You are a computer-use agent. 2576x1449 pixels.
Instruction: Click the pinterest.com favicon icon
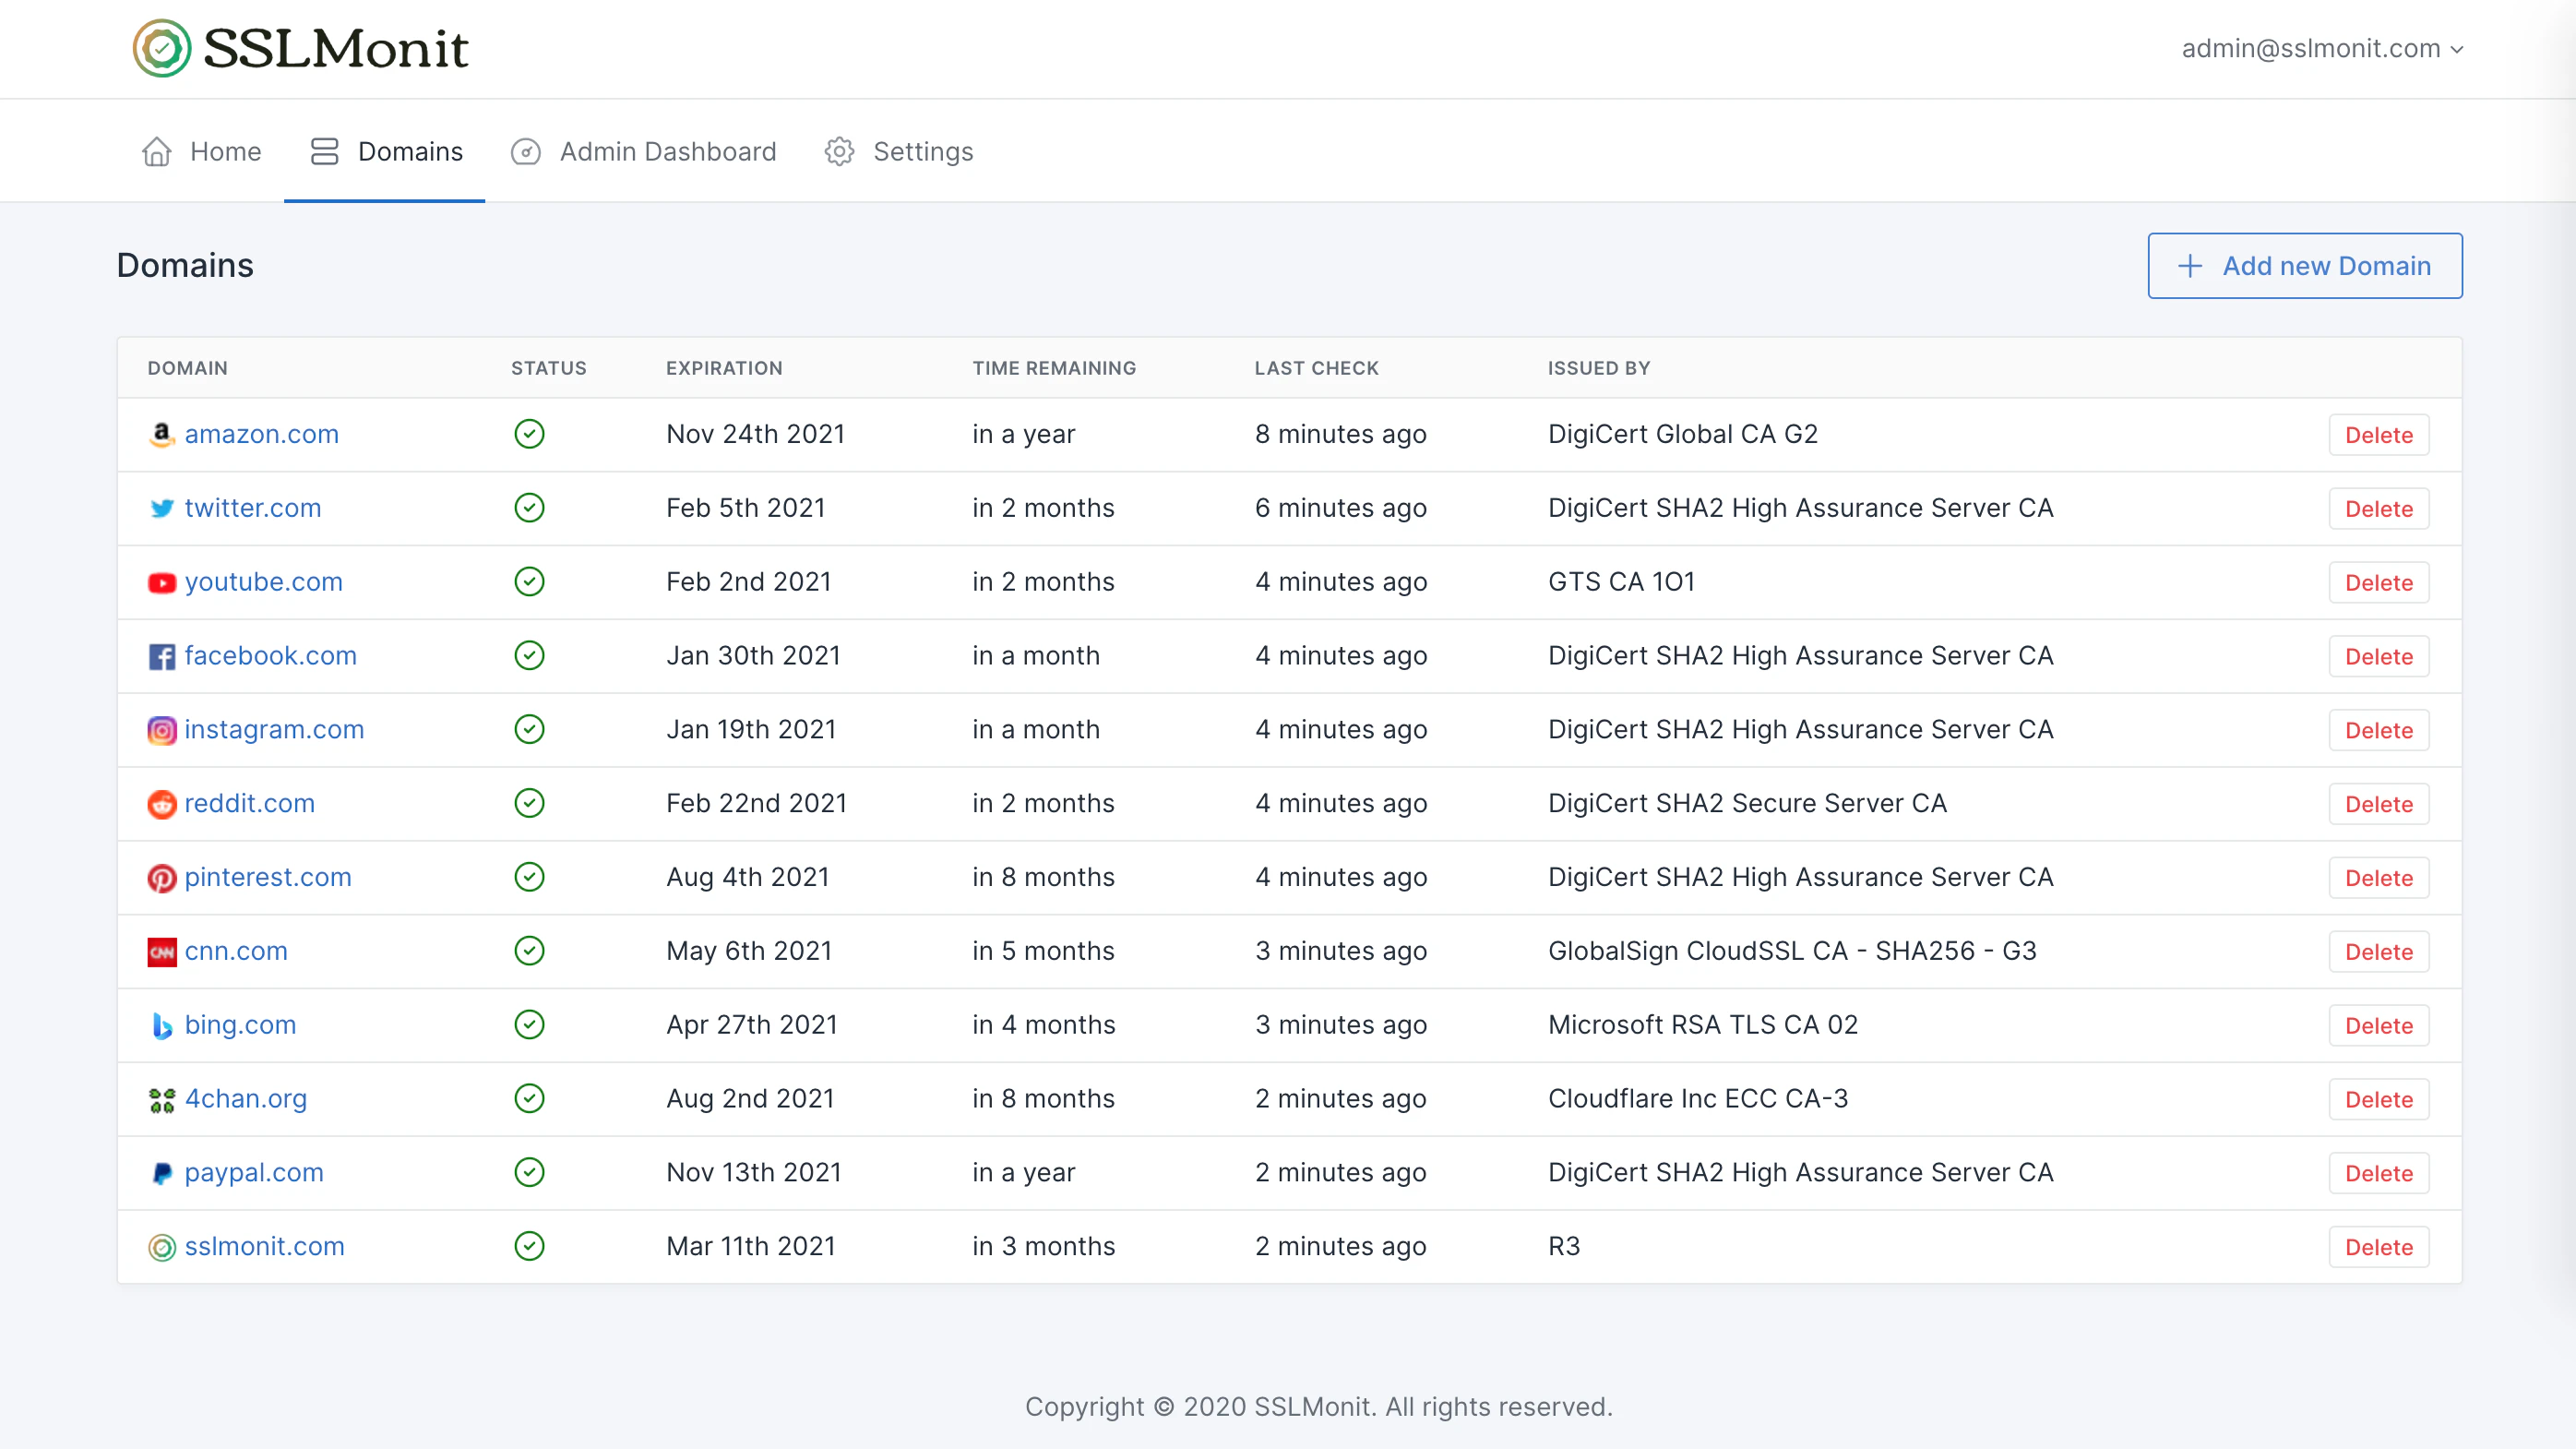click(x=161, y=878)
